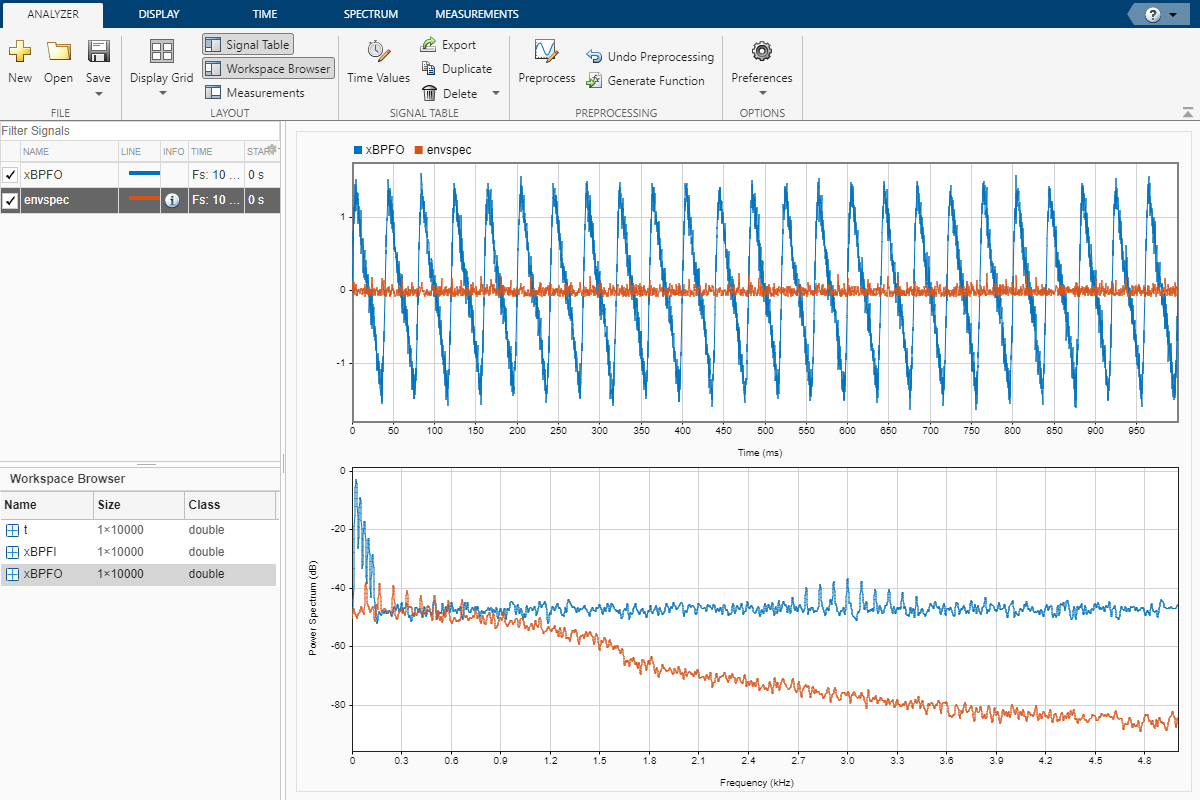1200x800 pixels.
Task: Click Generate Function button
Action: (645, 81)
